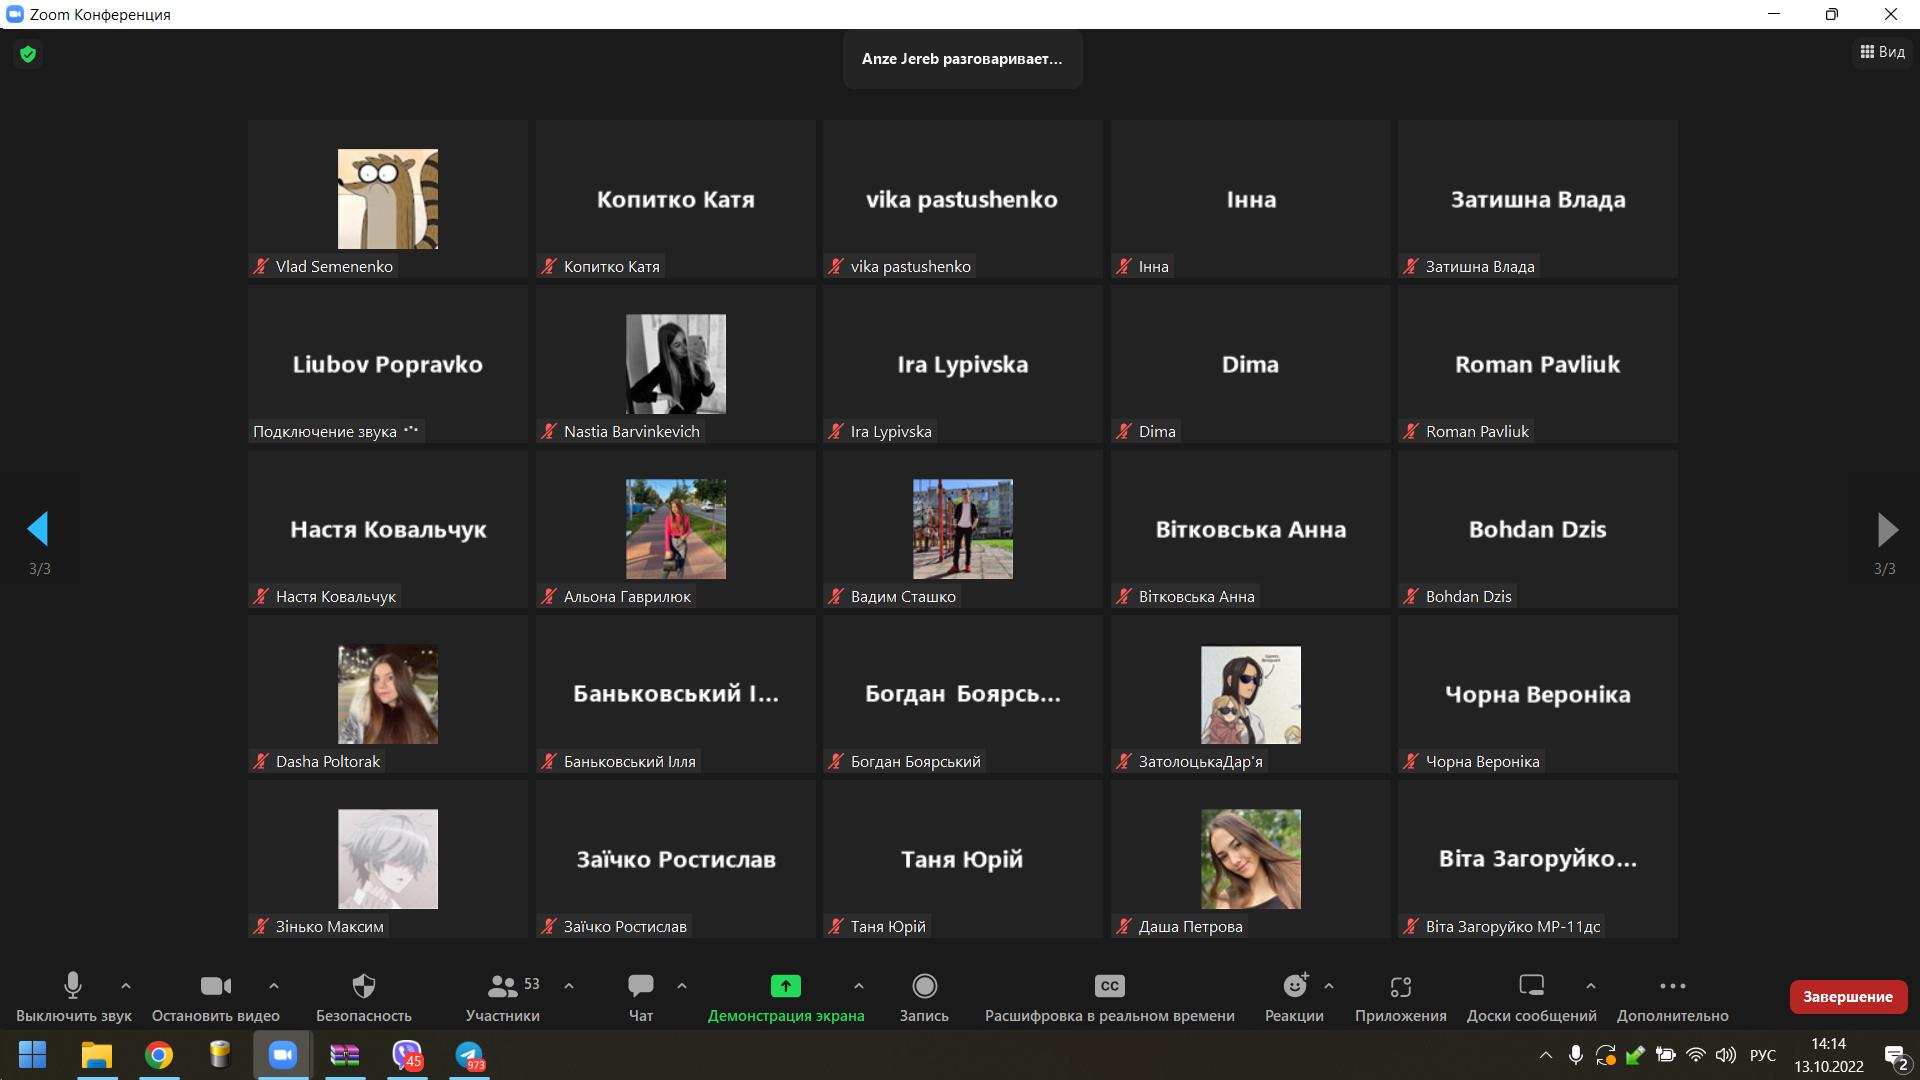Select Nastia Barvinkevich participant thumbnail

coord(675,364)
